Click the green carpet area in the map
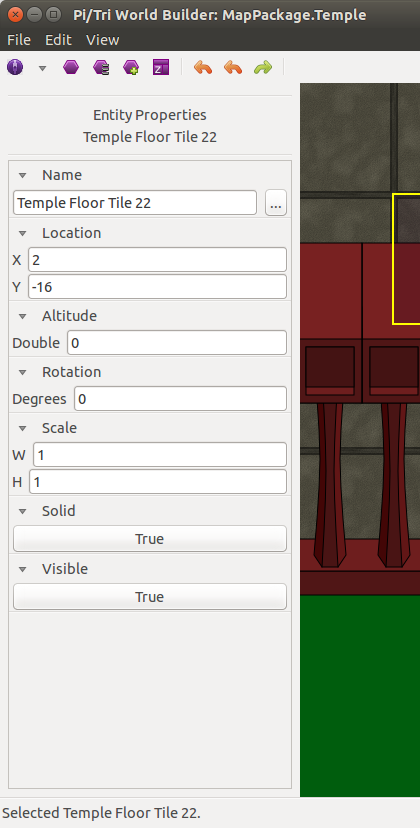This screenshot has height=828, width=420. click(360, 695)
